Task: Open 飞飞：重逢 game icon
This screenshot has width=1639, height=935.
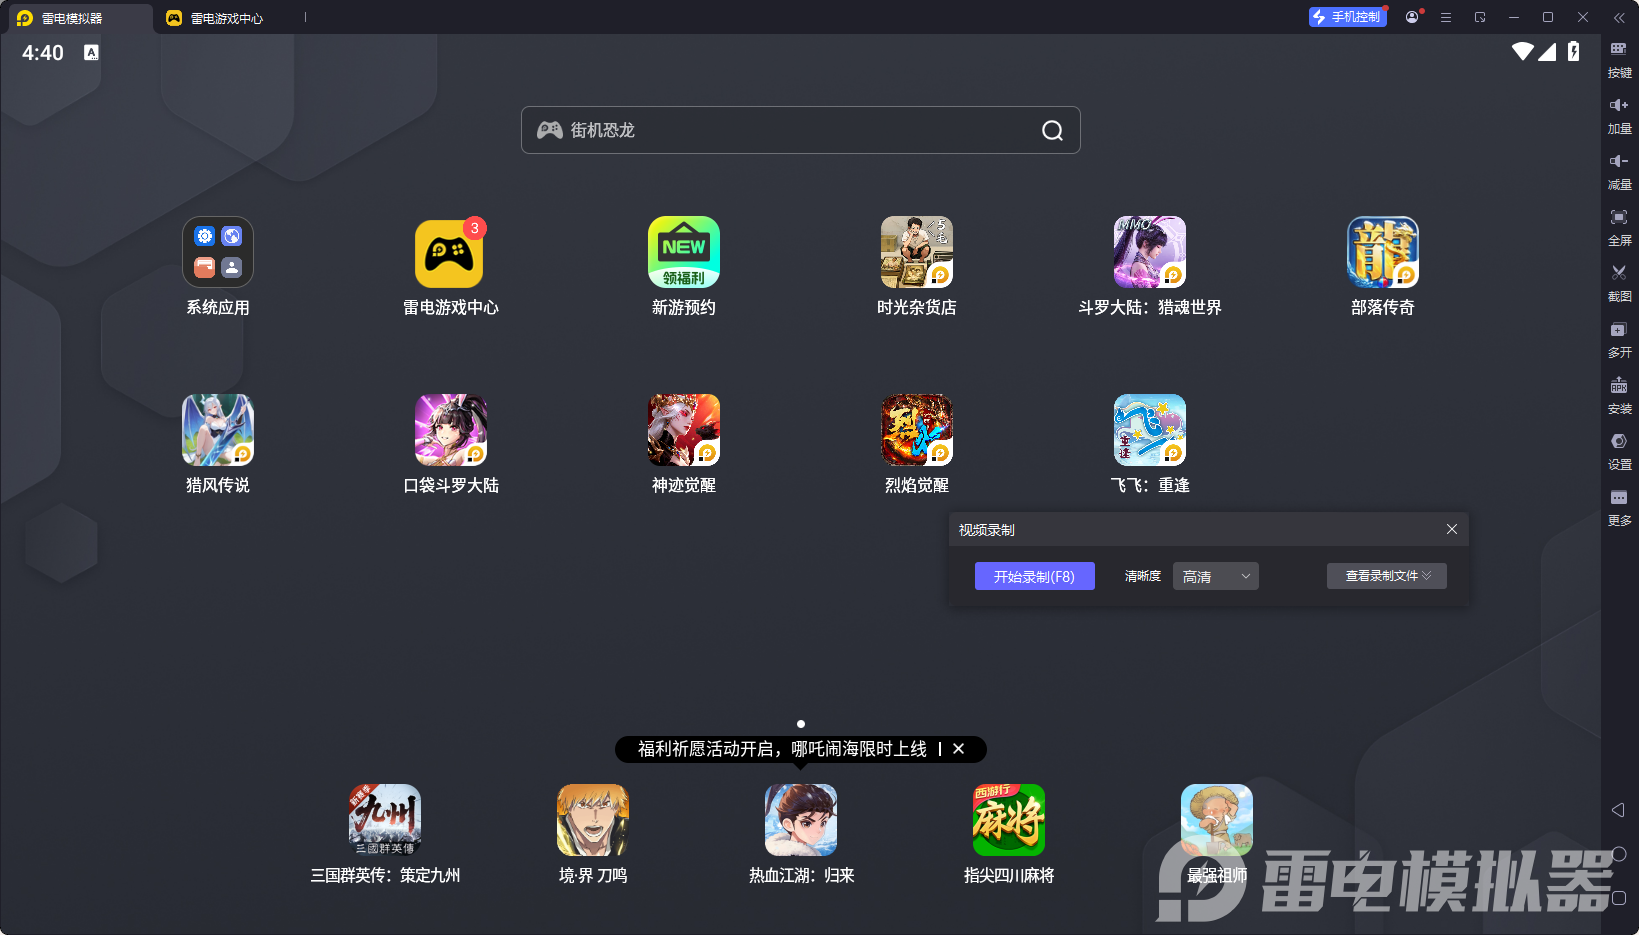Action: coord(1150,430)
